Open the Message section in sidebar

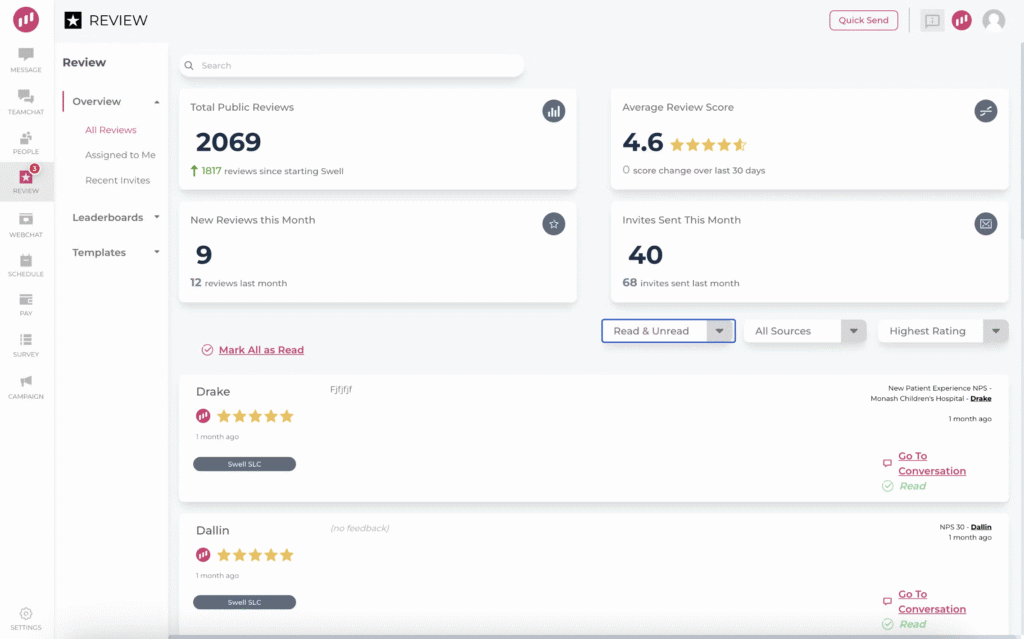[26, 59]
